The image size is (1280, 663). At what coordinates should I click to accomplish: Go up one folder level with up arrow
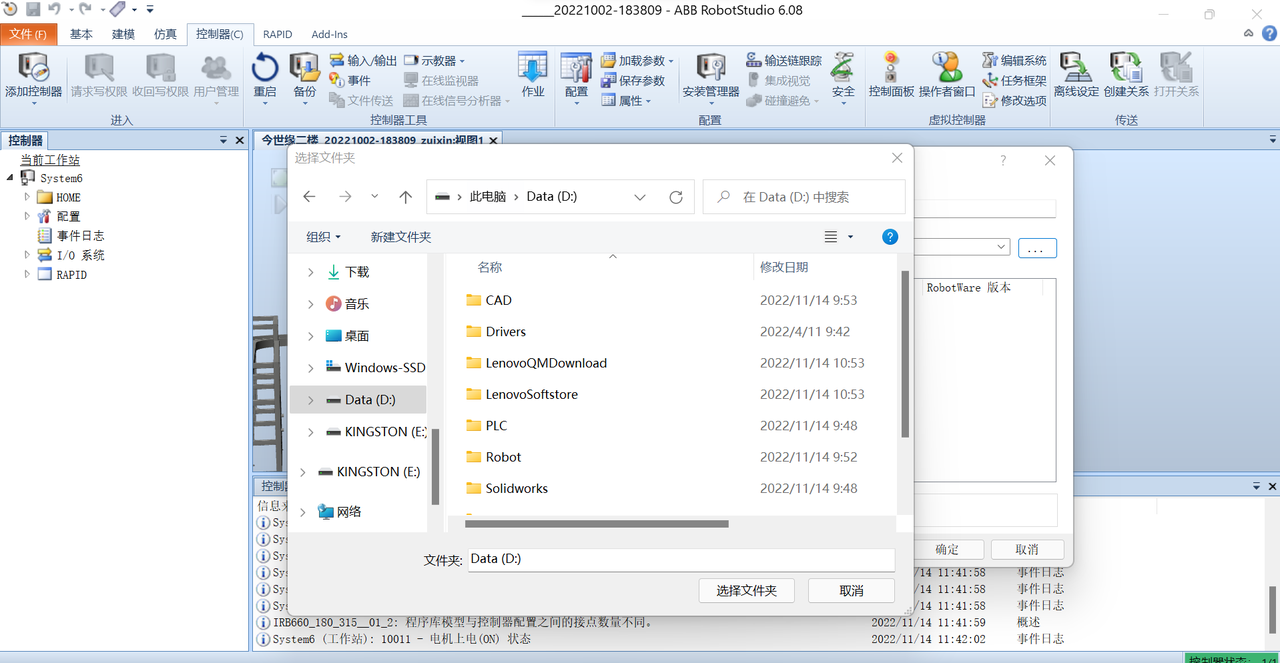[x=405, y=197]
